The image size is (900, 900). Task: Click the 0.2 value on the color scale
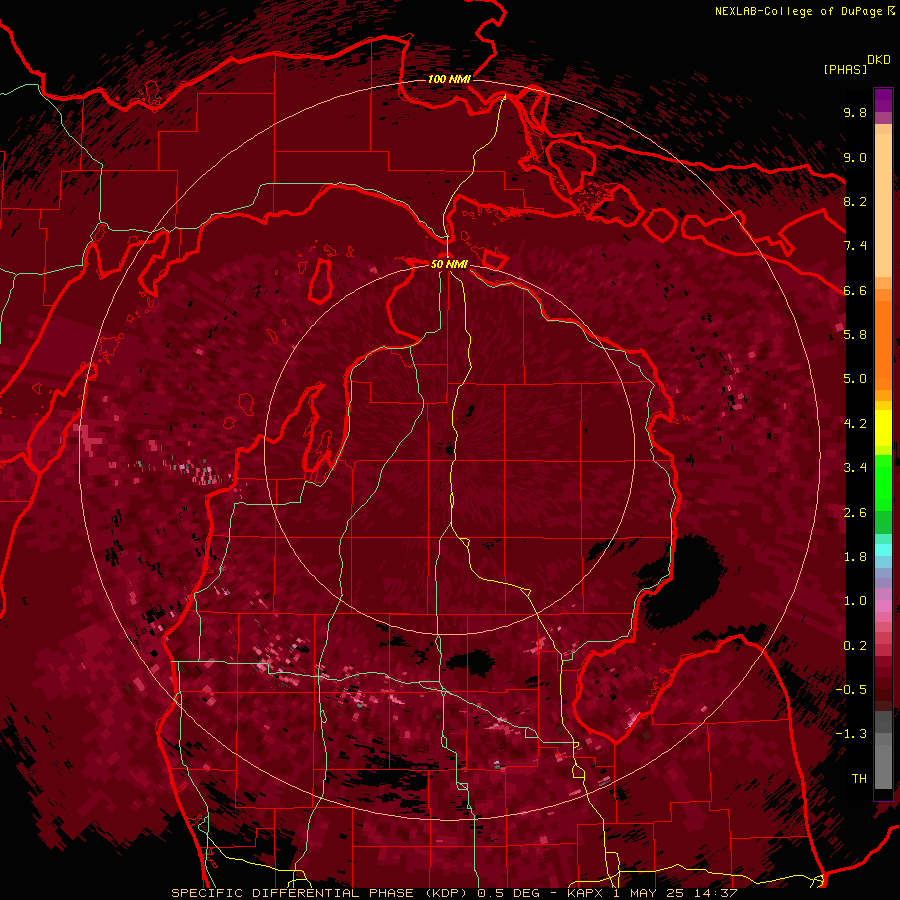point(855,646)
